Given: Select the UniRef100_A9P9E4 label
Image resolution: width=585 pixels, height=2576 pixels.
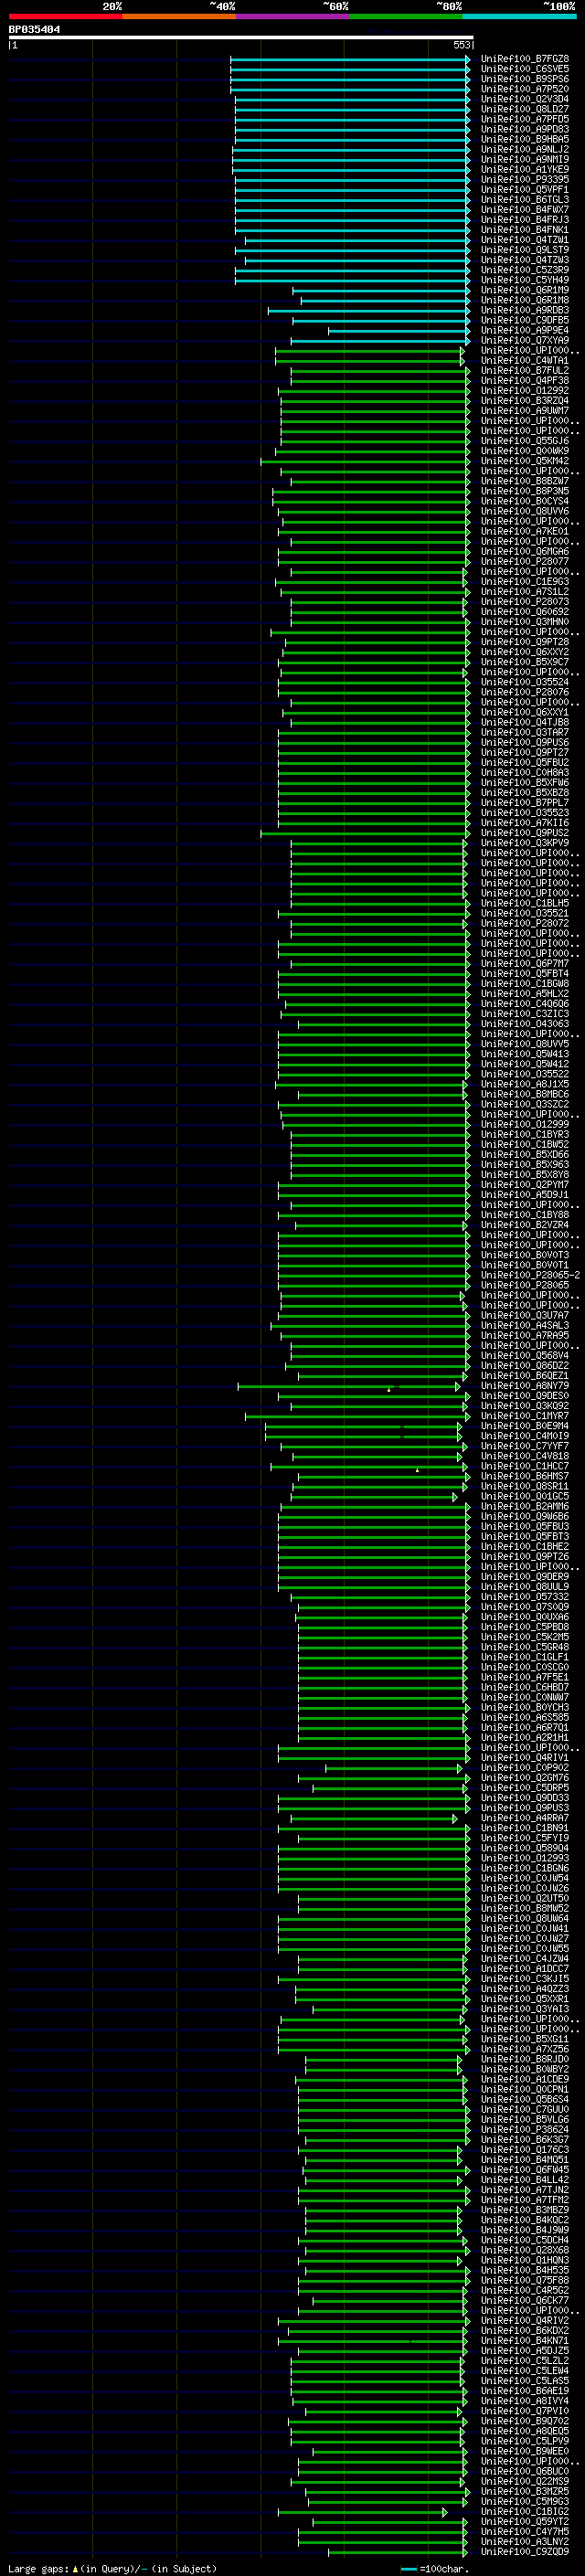Looking at the screenshot, I should click(524, 330).
